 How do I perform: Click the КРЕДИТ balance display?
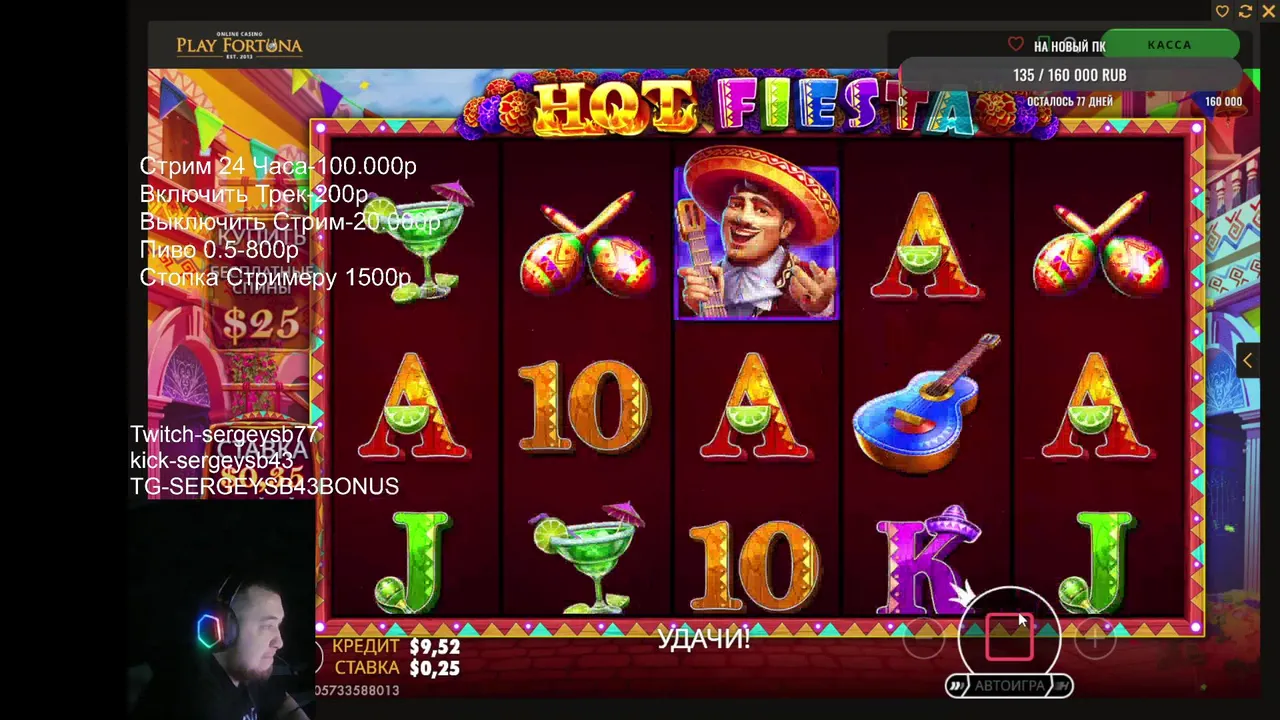point(397,647)
